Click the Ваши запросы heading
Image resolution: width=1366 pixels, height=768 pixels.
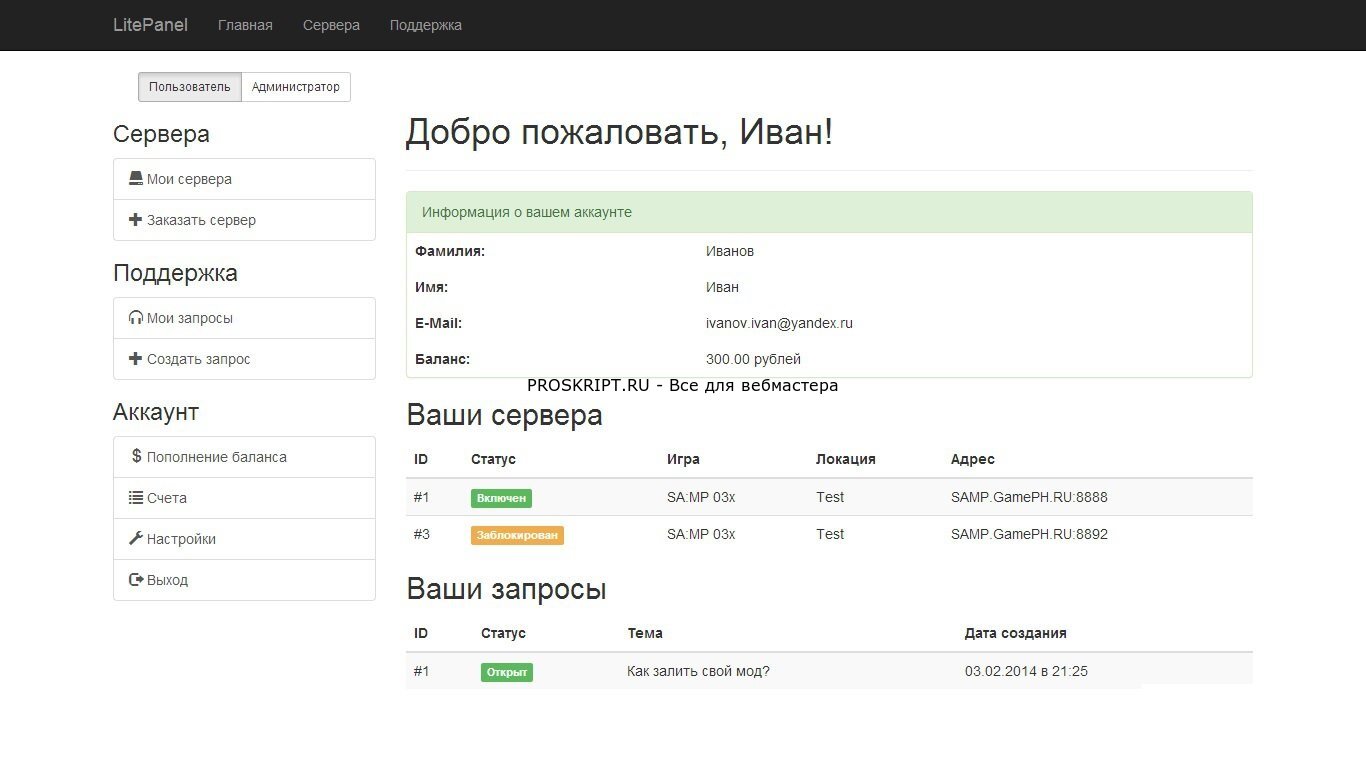tap(506, 589)
